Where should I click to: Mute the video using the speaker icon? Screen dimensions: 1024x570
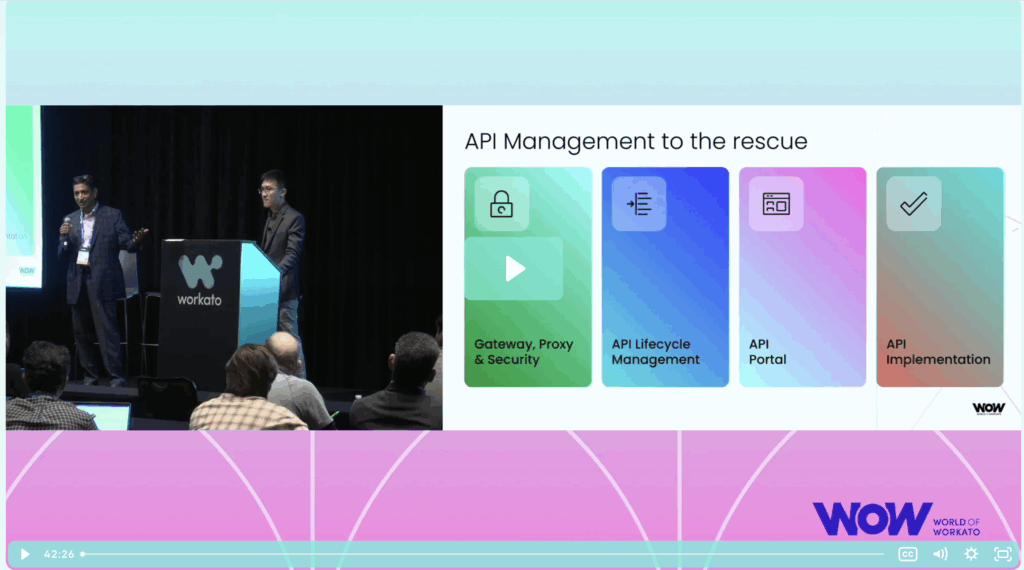click(x=940, y=554)
